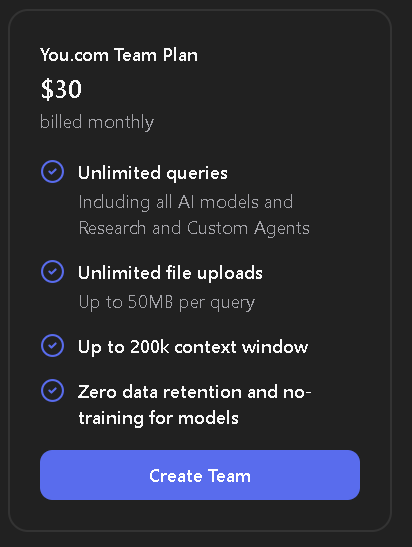Click Up to 50MB per query text

click(167, 302)
